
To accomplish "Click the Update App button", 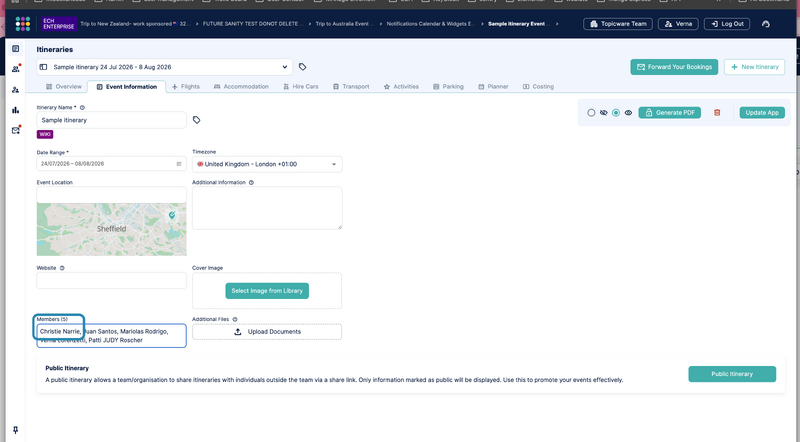I will tap(762, 113).
